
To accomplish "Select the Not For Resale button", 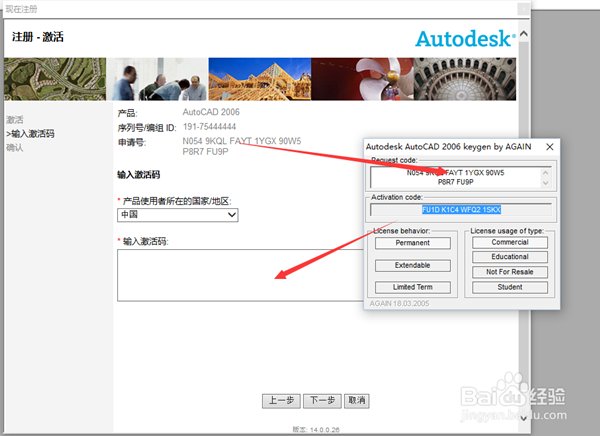I will (510, 272).
